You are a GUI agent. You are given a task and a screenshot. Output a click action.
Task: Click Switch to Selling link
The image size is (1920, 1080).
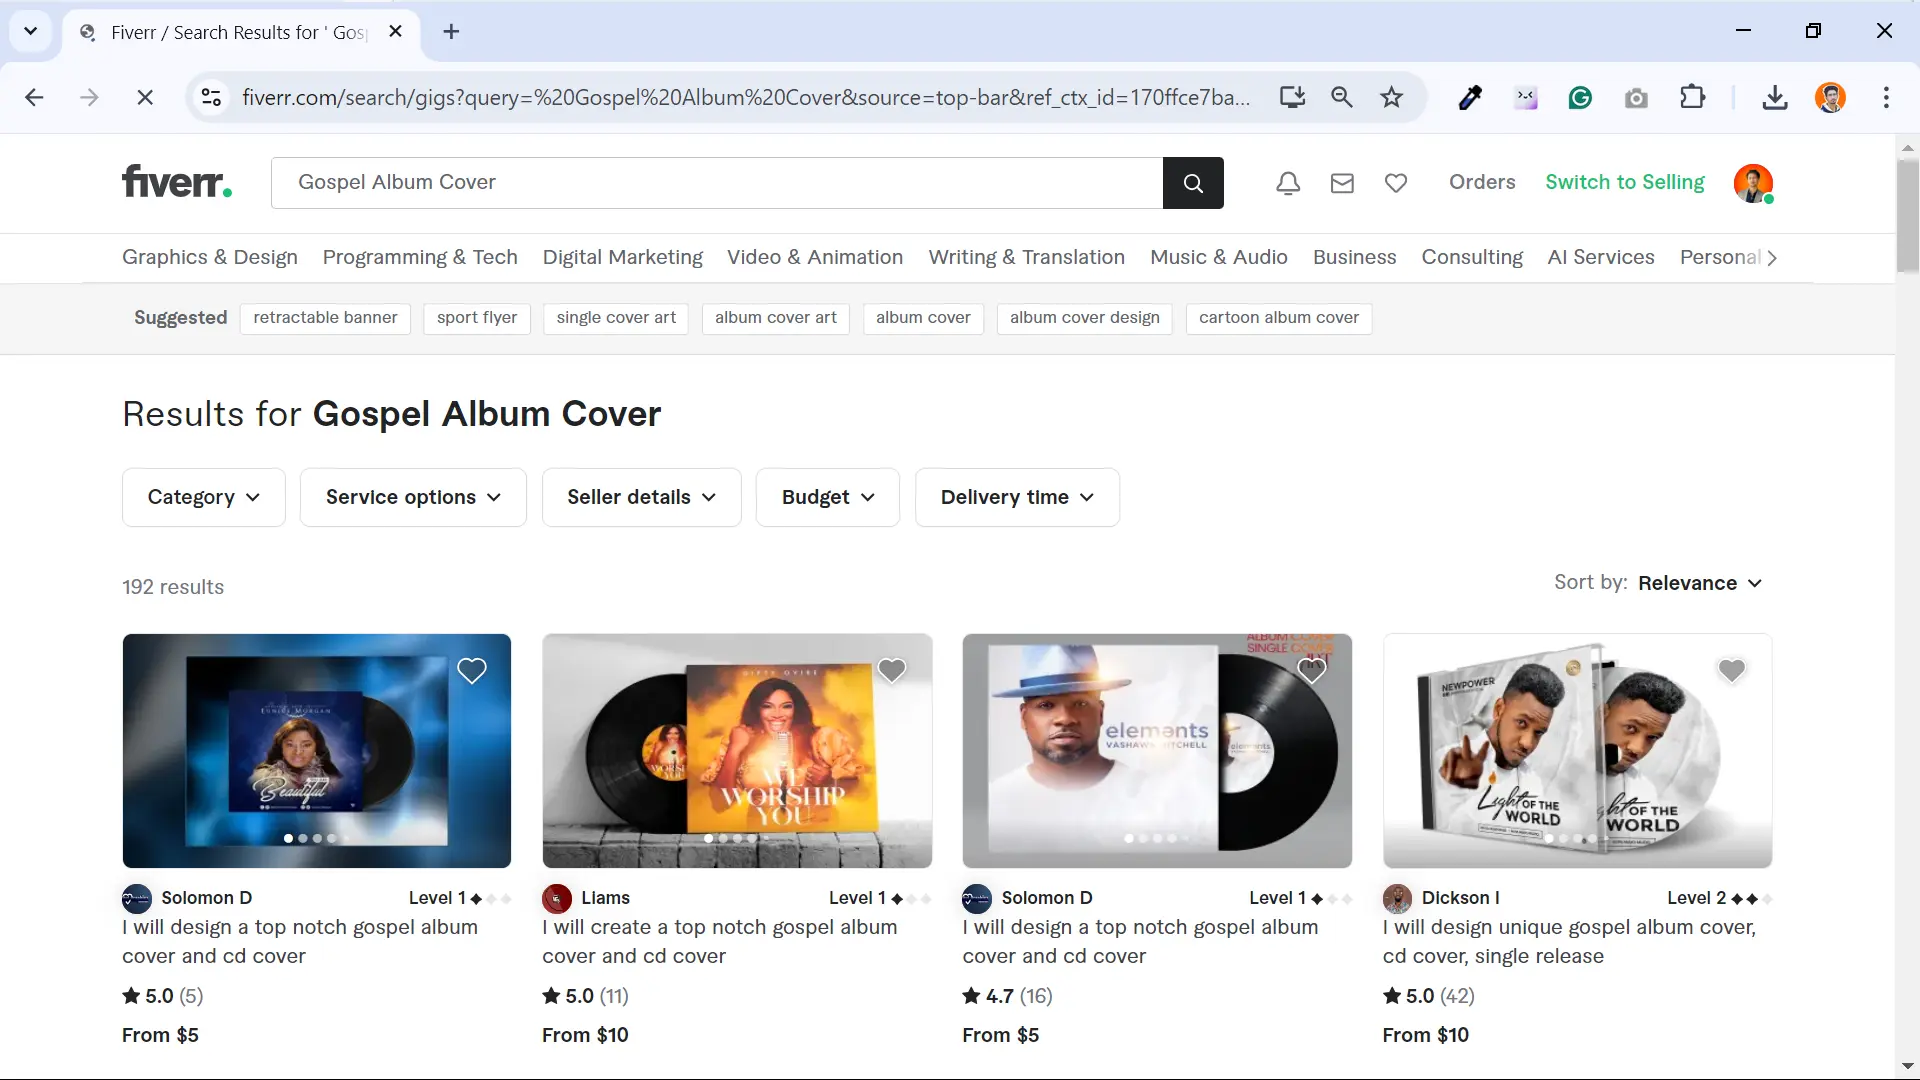[1625, 182]
